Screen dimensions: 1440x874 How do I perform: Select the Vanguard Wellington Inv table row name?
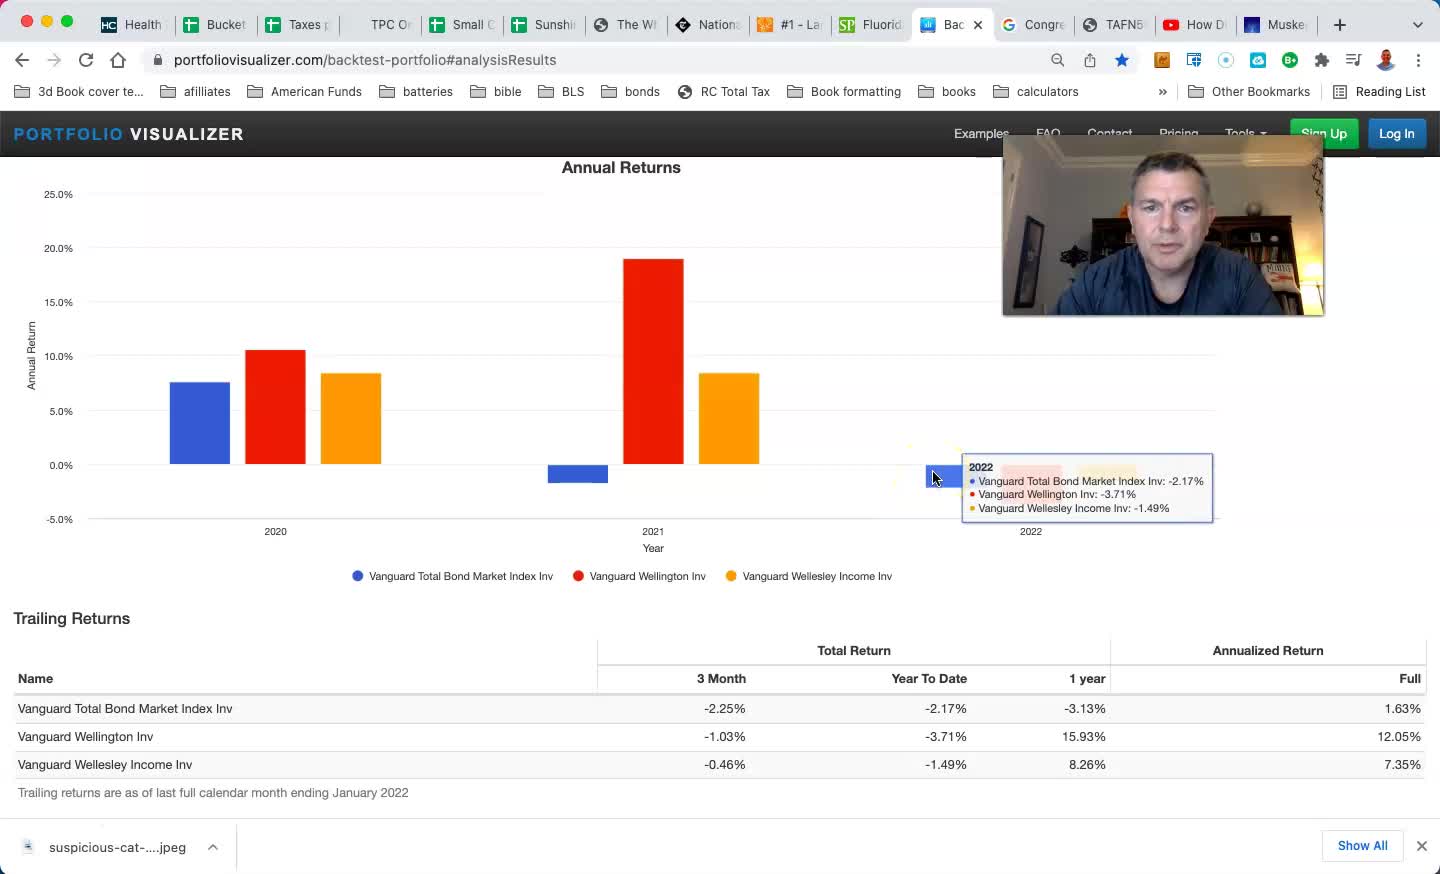tap(85, 737)
